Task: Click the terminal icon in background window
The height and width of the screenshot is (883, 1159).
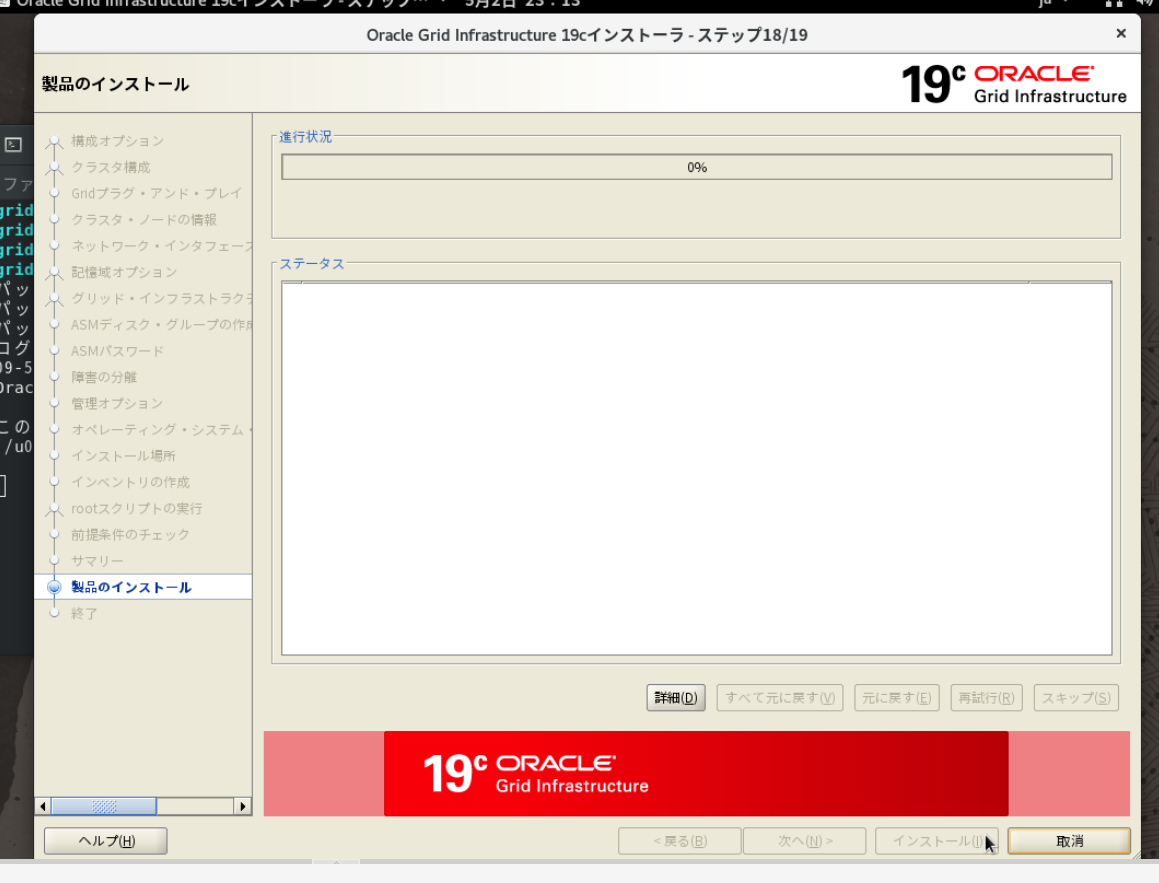Action: [x=13, y=145]
